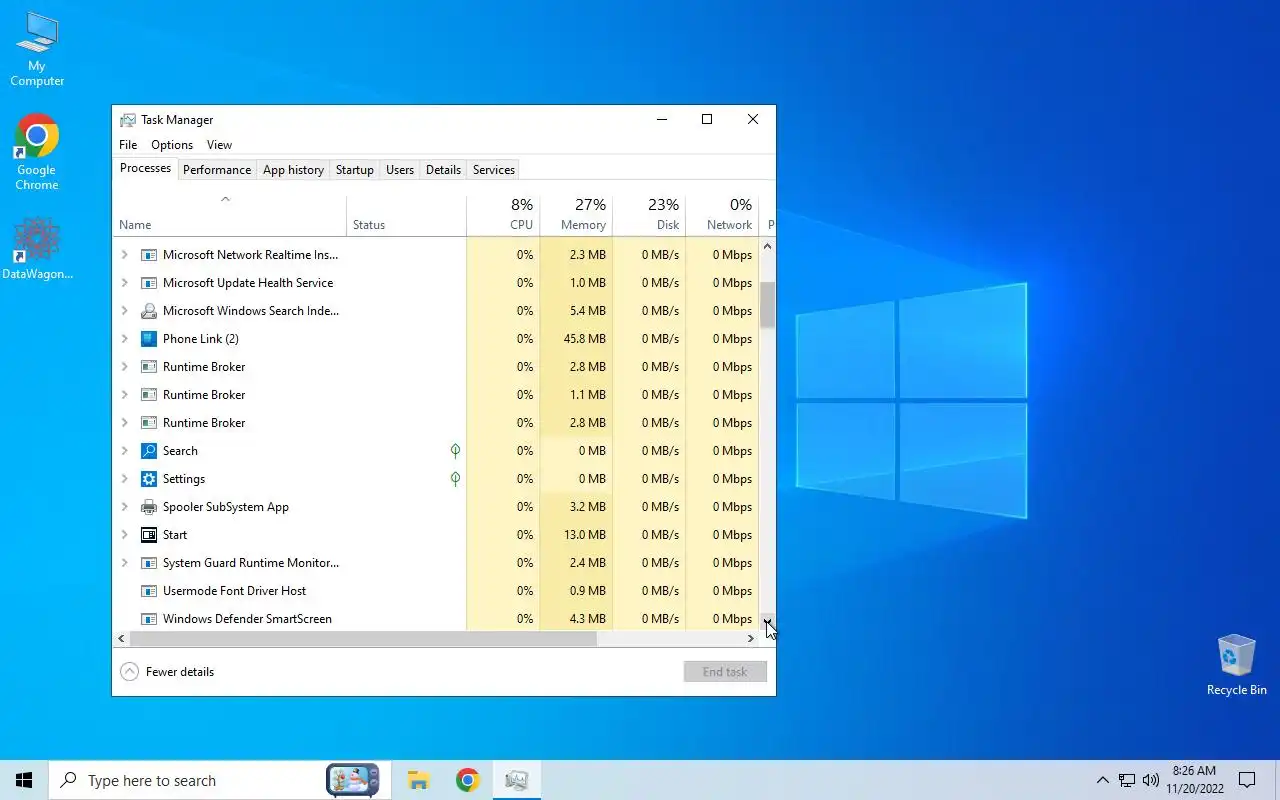Expand the Phone Link (2) process group
This screenshot has width=1280, height=800.
tap(125, 339)
